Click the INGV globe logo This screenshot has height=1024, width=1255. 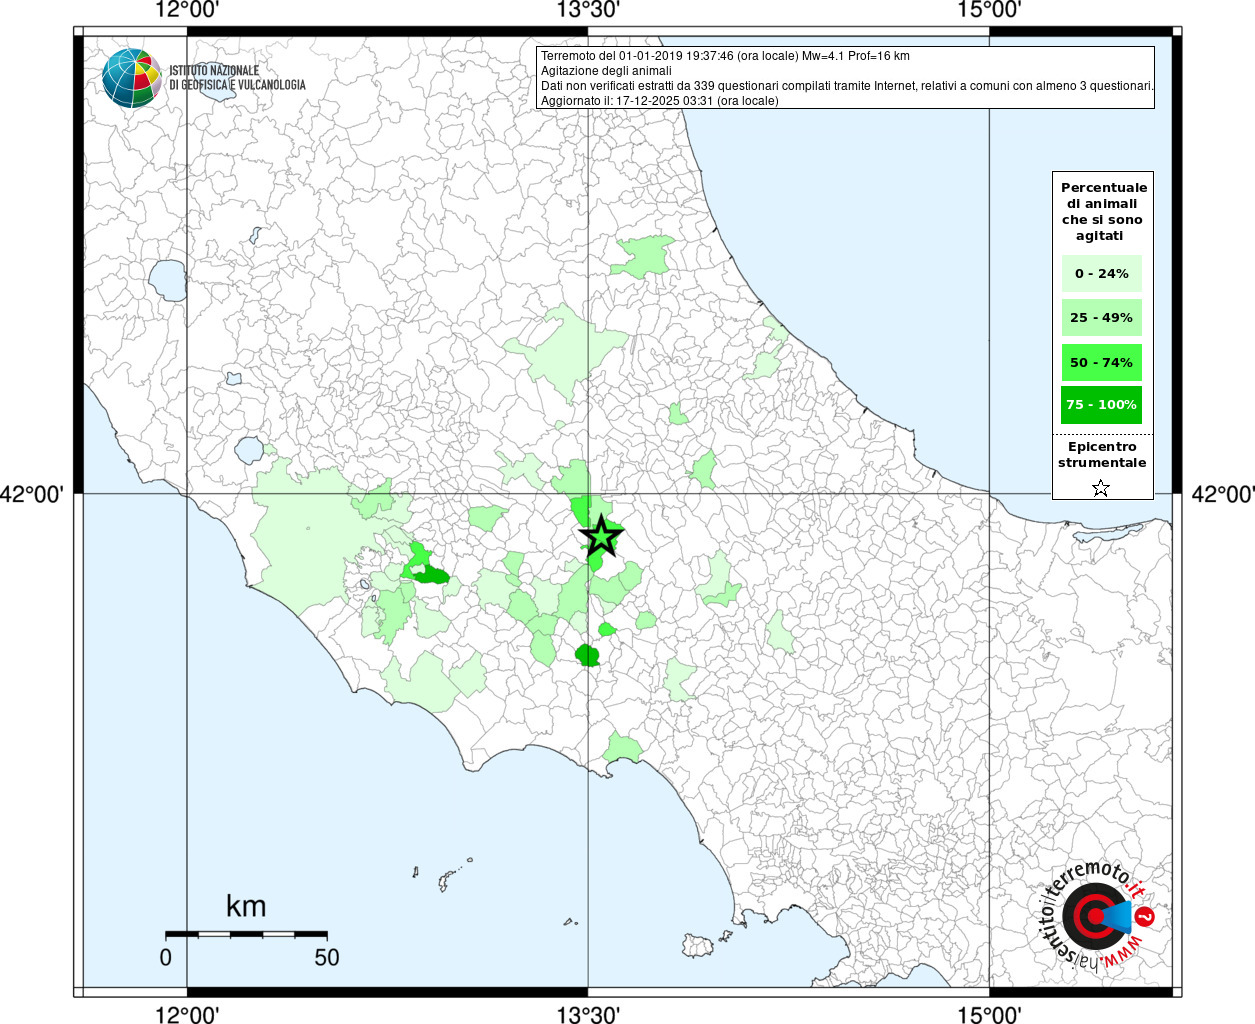pos(131,78)
